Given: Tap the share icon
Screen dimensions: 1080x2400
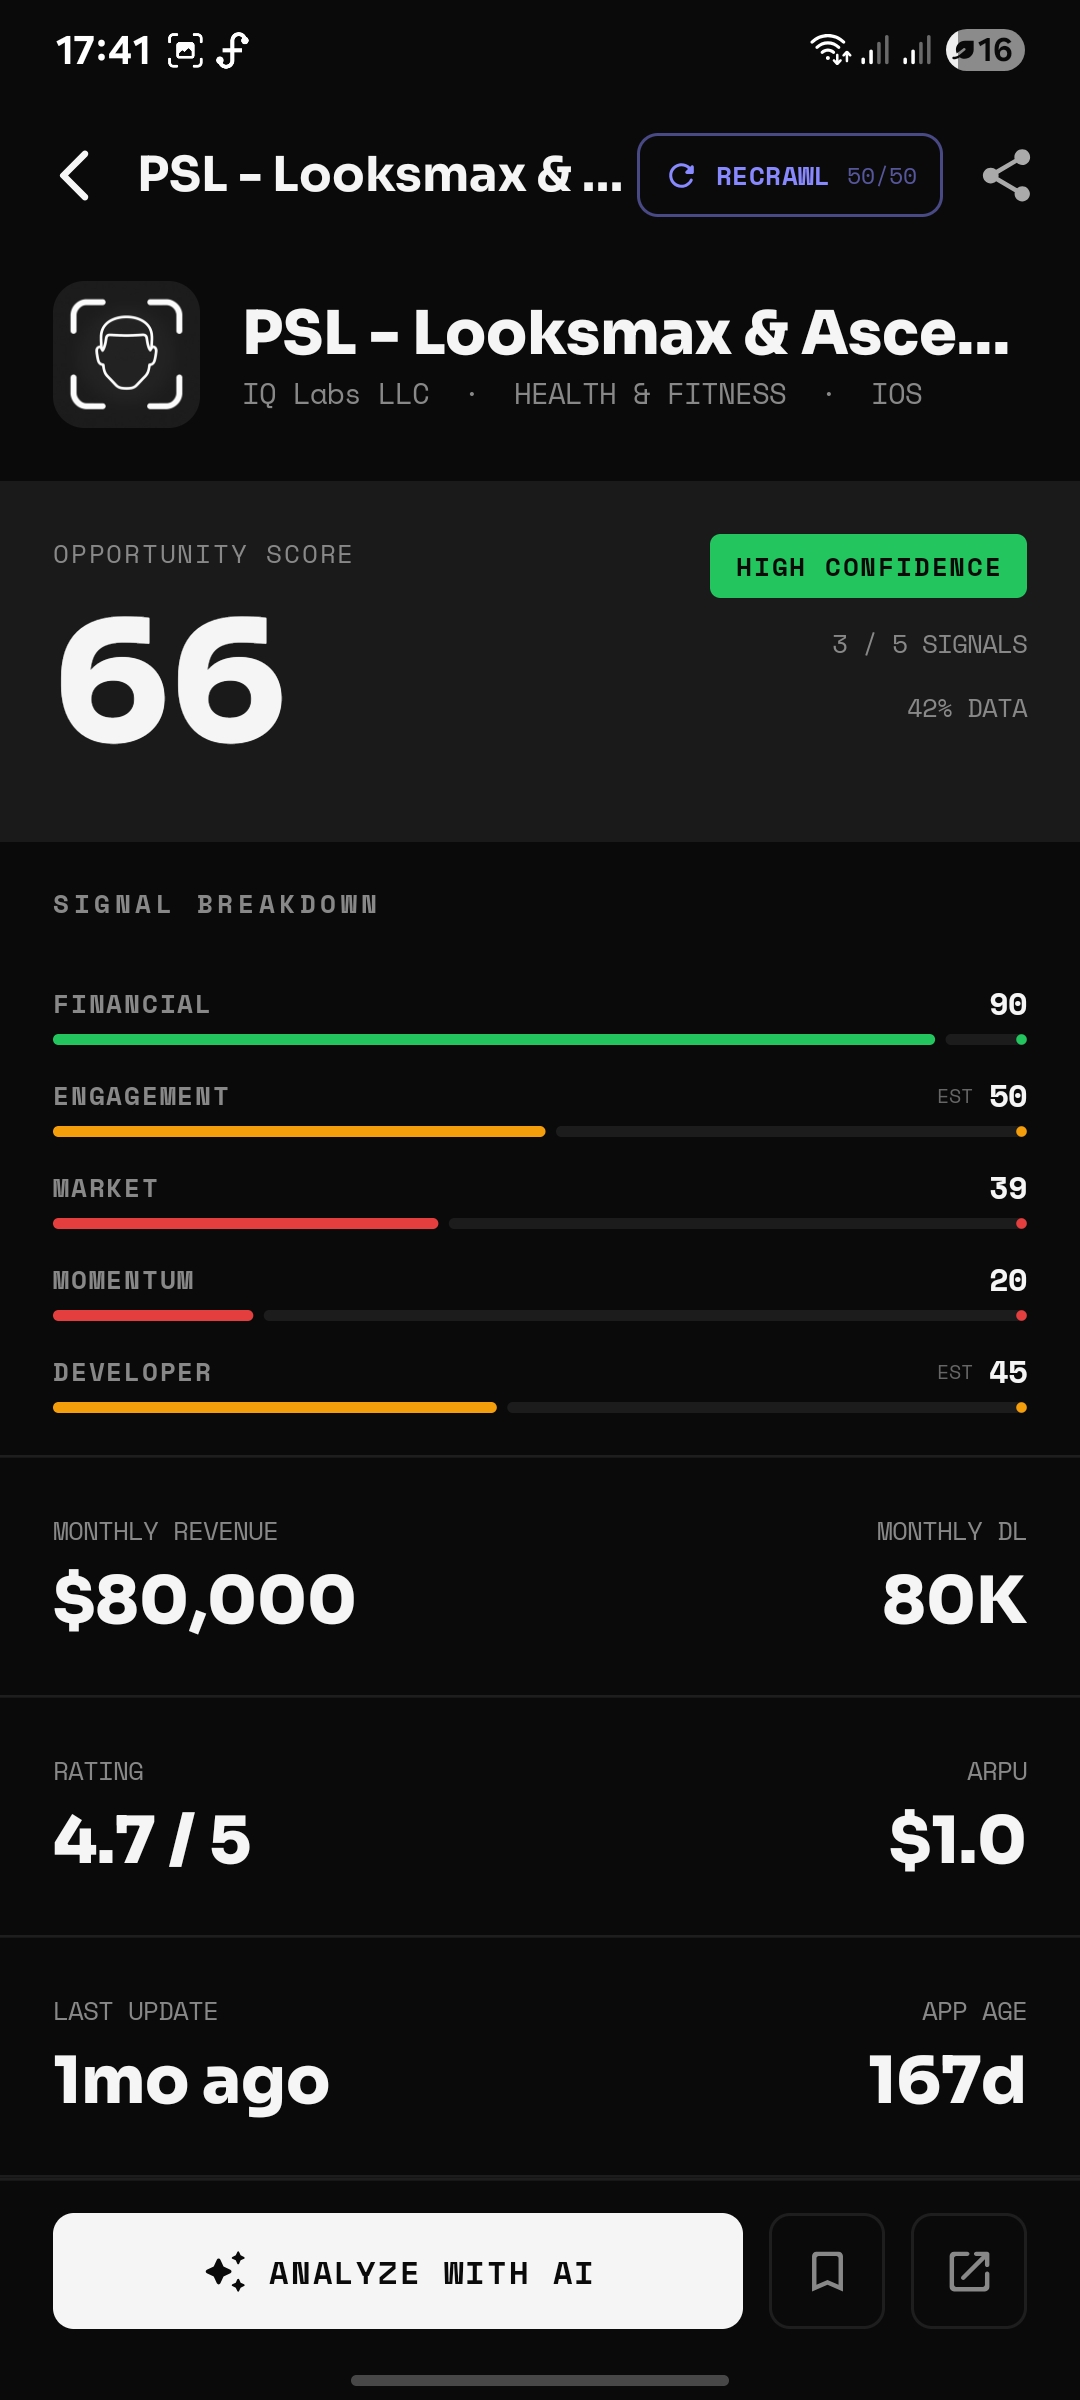Looking at the screenshot, I should click(1006, 176).
